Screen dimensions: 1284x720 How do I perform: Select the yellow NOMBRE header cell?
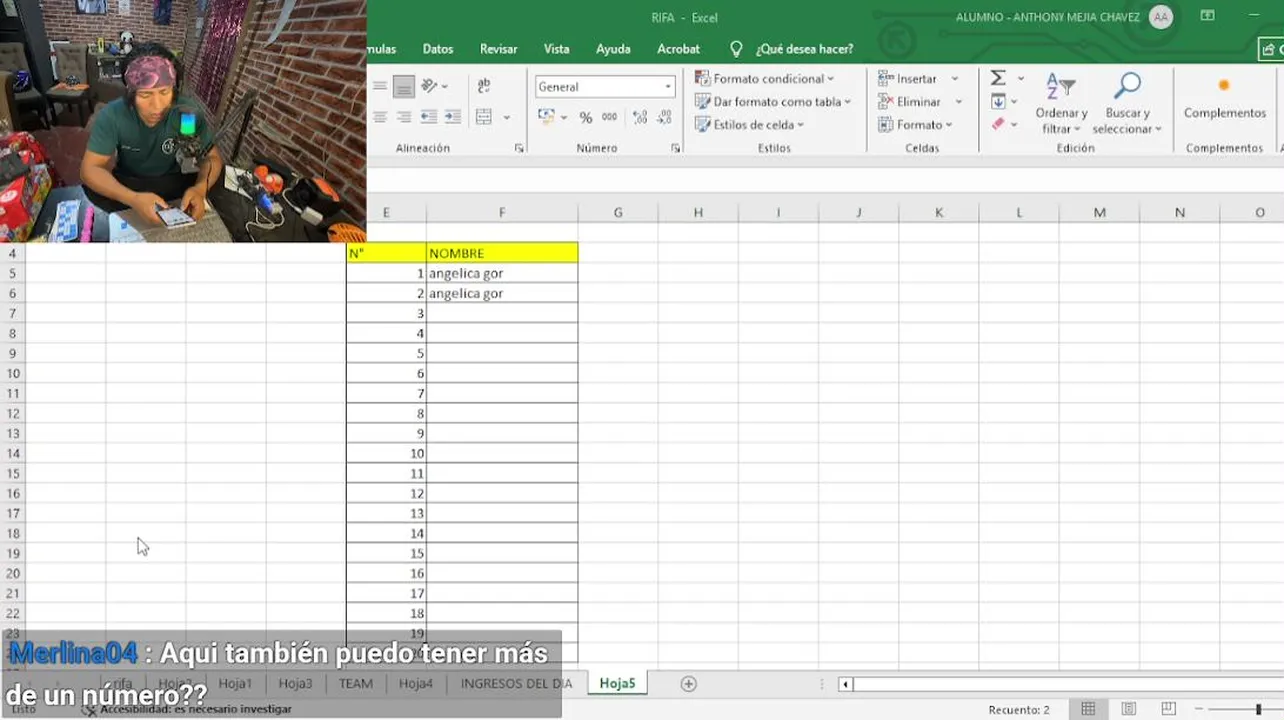pyautogui.click(x=502, y=253)
